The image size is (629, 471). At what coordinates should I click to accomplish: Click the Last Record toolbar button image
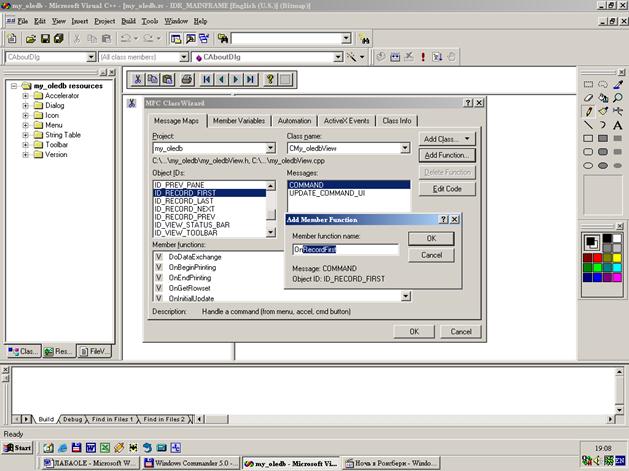250,79
